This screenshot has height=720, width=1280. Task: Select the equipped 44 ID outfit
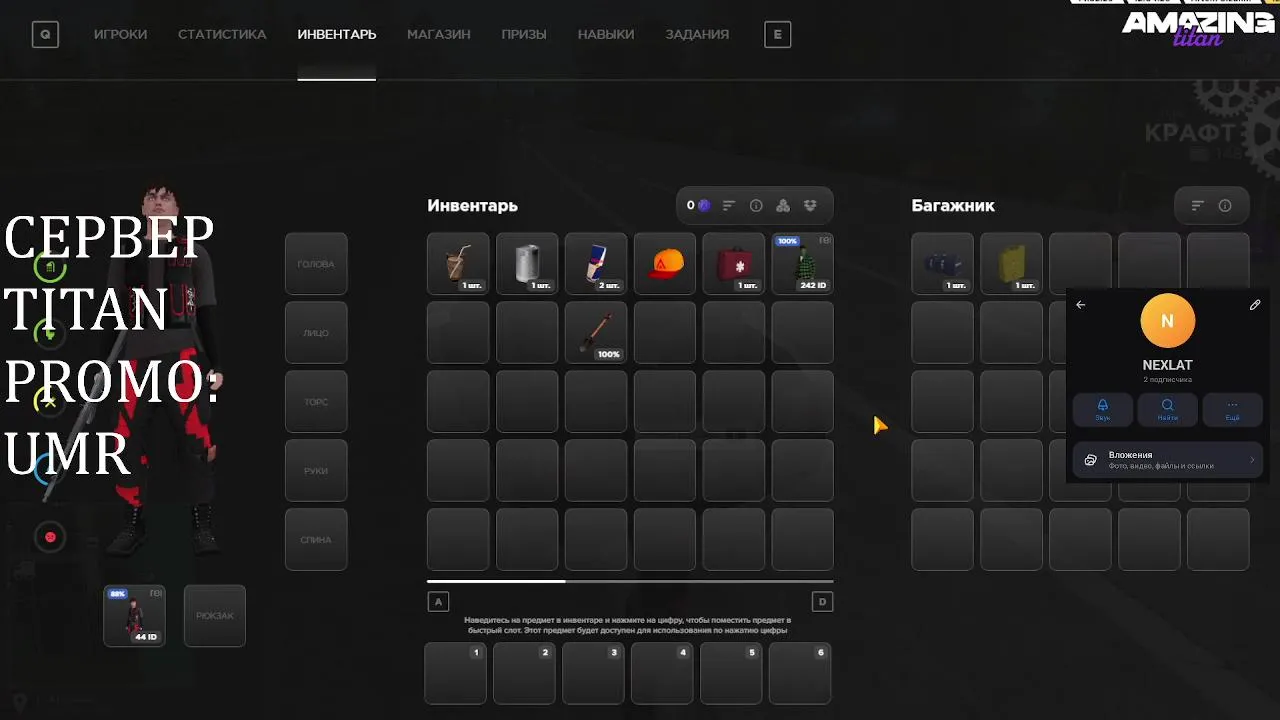[135, 616]
